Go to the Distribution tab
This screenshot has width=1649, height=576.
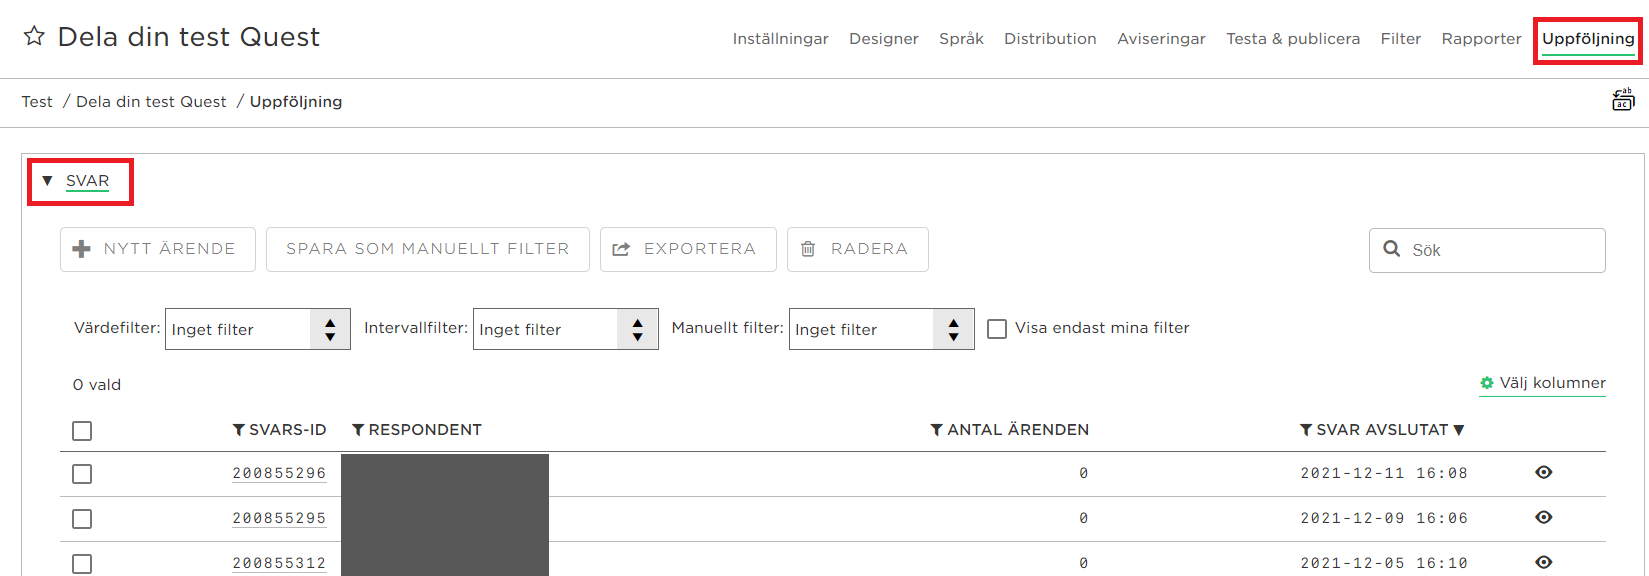(1050, 39)
